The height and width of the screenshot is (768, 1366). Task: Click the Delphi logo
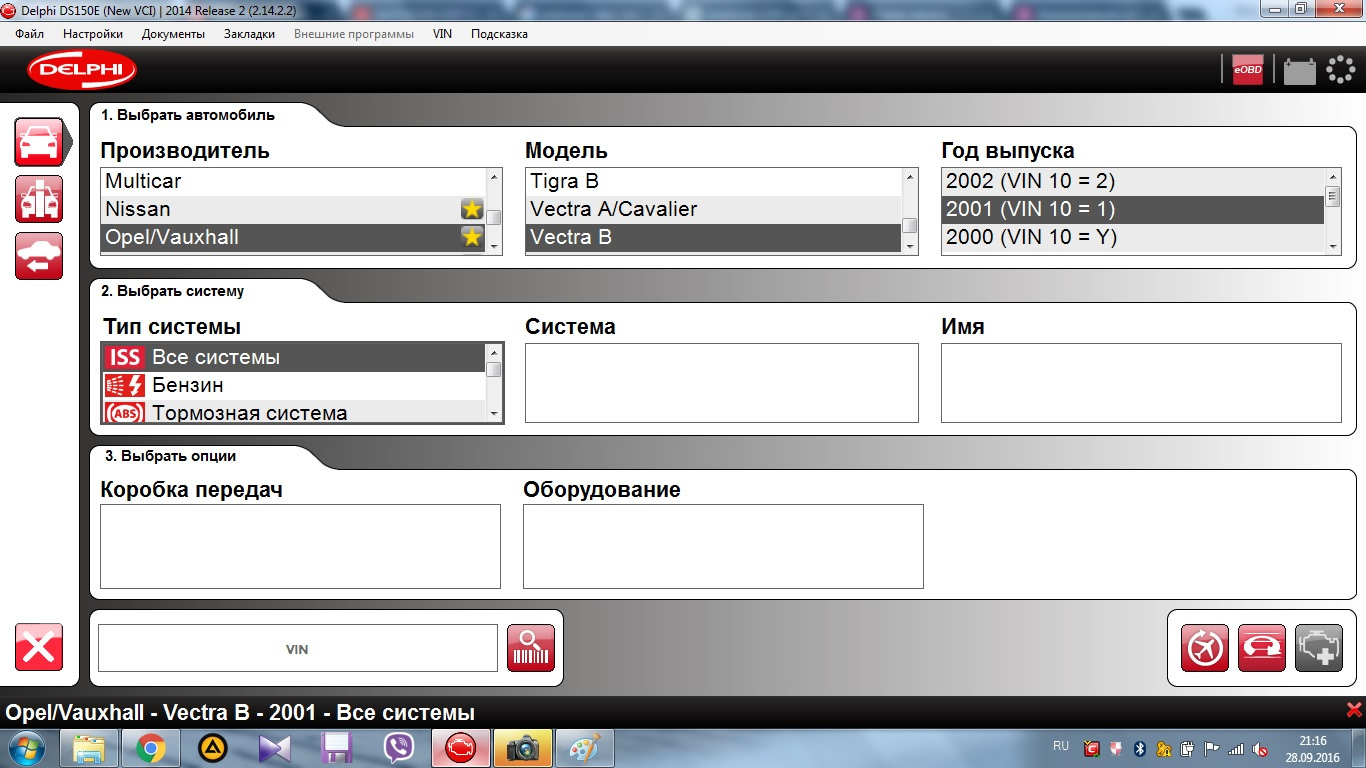click(x=82, y=69)
